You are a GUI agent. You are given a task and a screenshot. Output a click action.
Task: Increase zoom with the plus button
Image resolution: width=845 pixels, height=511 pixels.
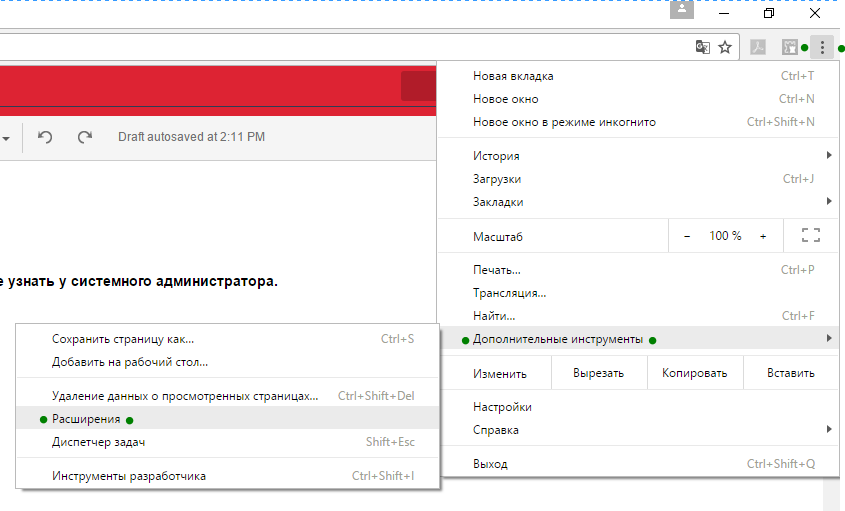(x=763, y=236)
